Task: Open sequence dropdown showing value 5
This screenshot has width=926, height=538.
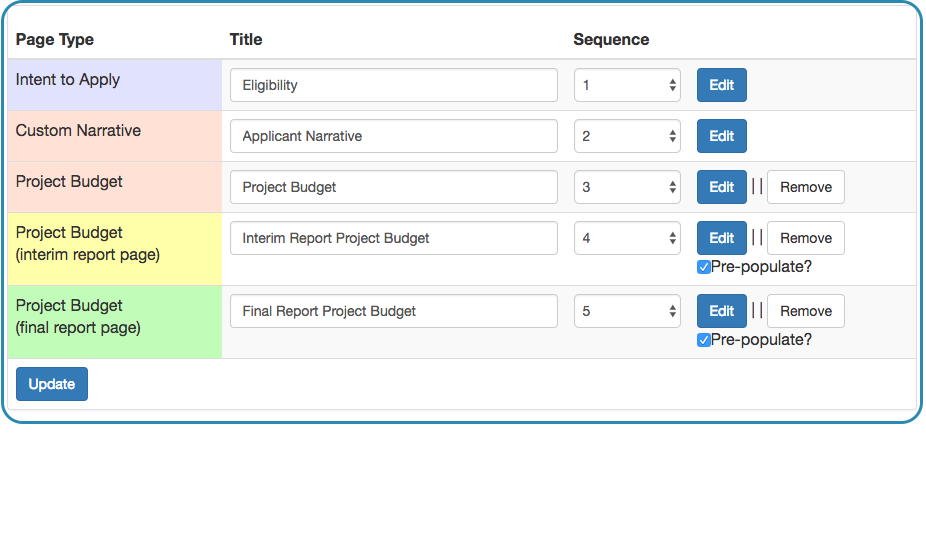Action: (627, 311)
